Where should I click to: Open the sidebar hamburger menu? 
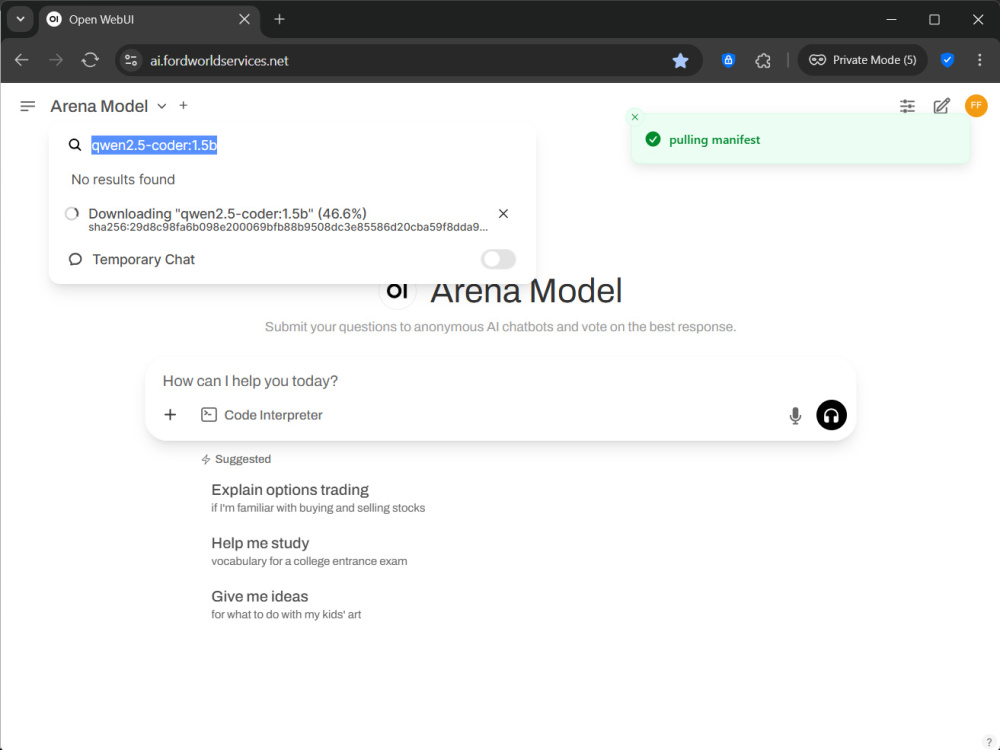(27, 106)
